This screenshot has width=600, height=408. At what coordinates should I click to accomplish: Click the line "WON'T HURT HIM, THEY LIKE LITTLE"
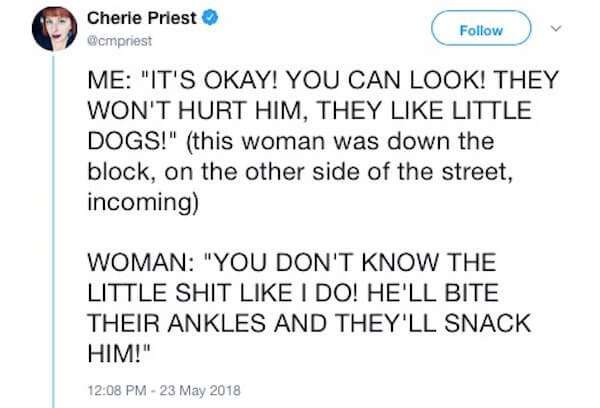(310, 110)
